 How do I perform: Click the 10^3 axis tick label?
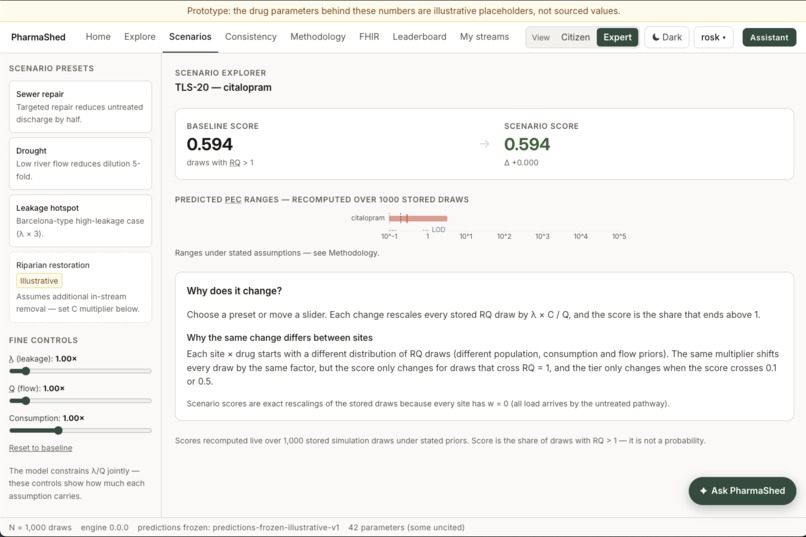tap(542, 236)
